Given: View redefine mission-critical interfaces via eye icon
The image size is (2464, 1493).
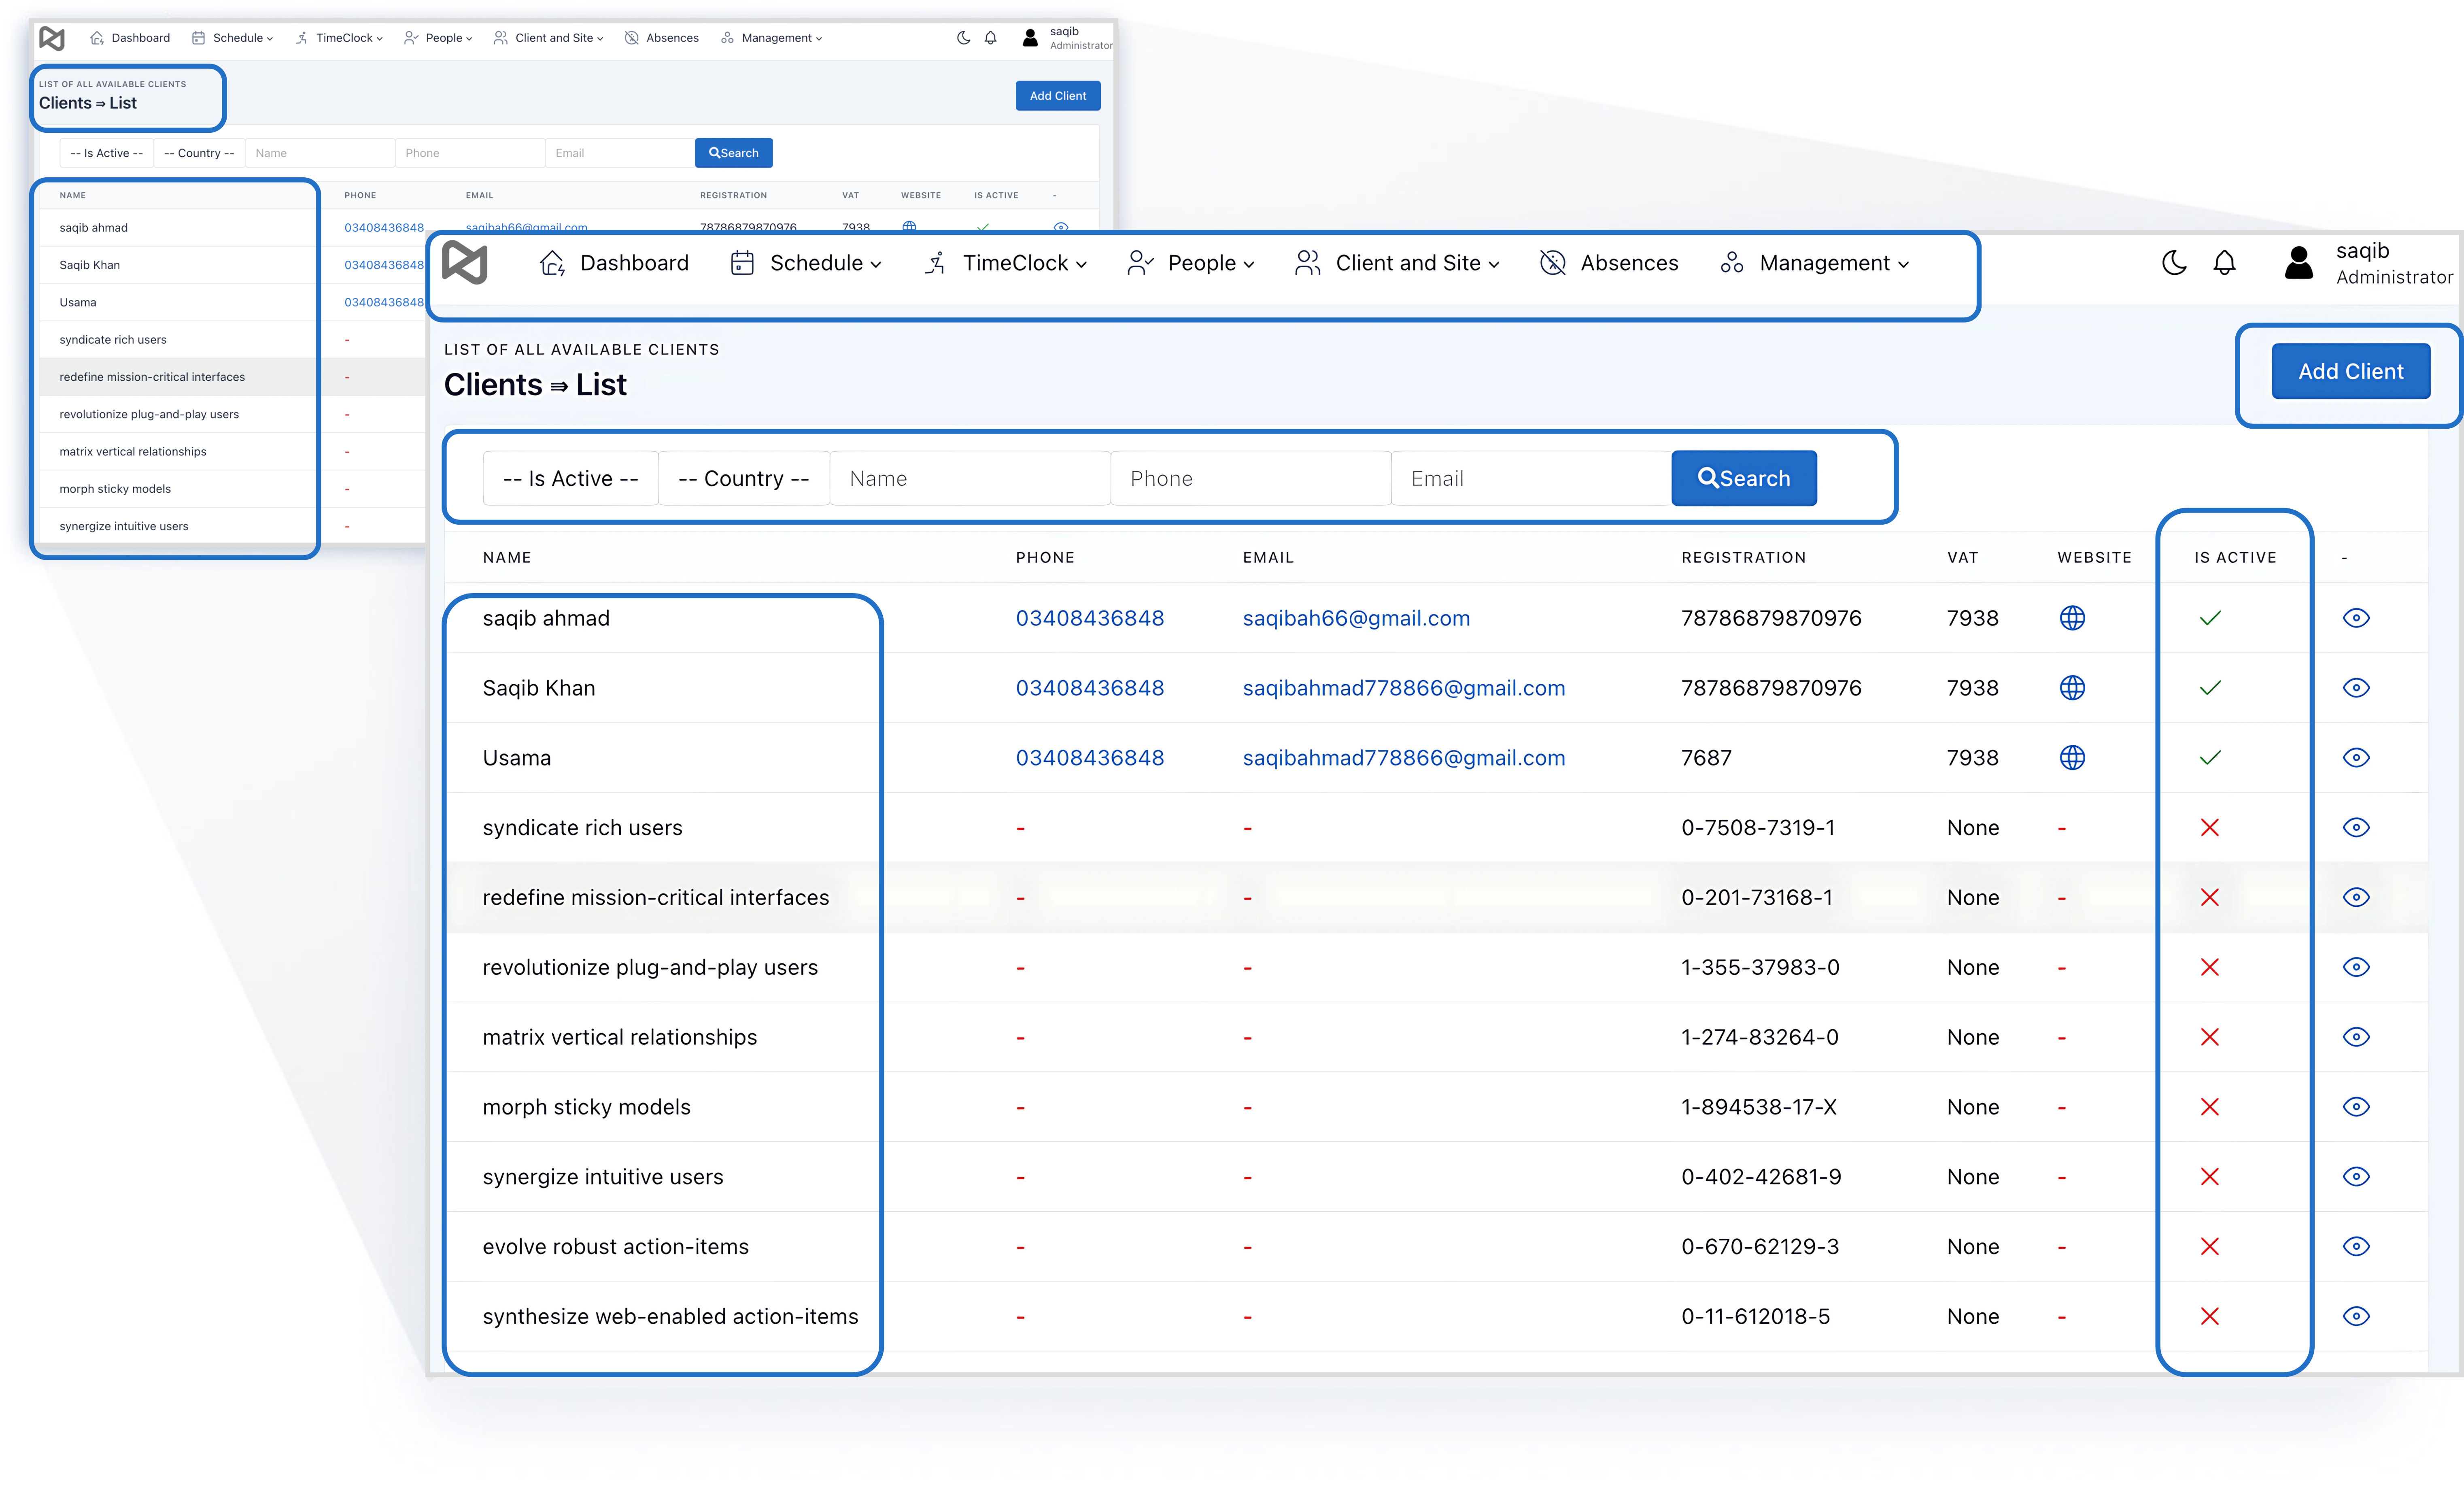Looking at the screenshot, I should point(2356,898).
